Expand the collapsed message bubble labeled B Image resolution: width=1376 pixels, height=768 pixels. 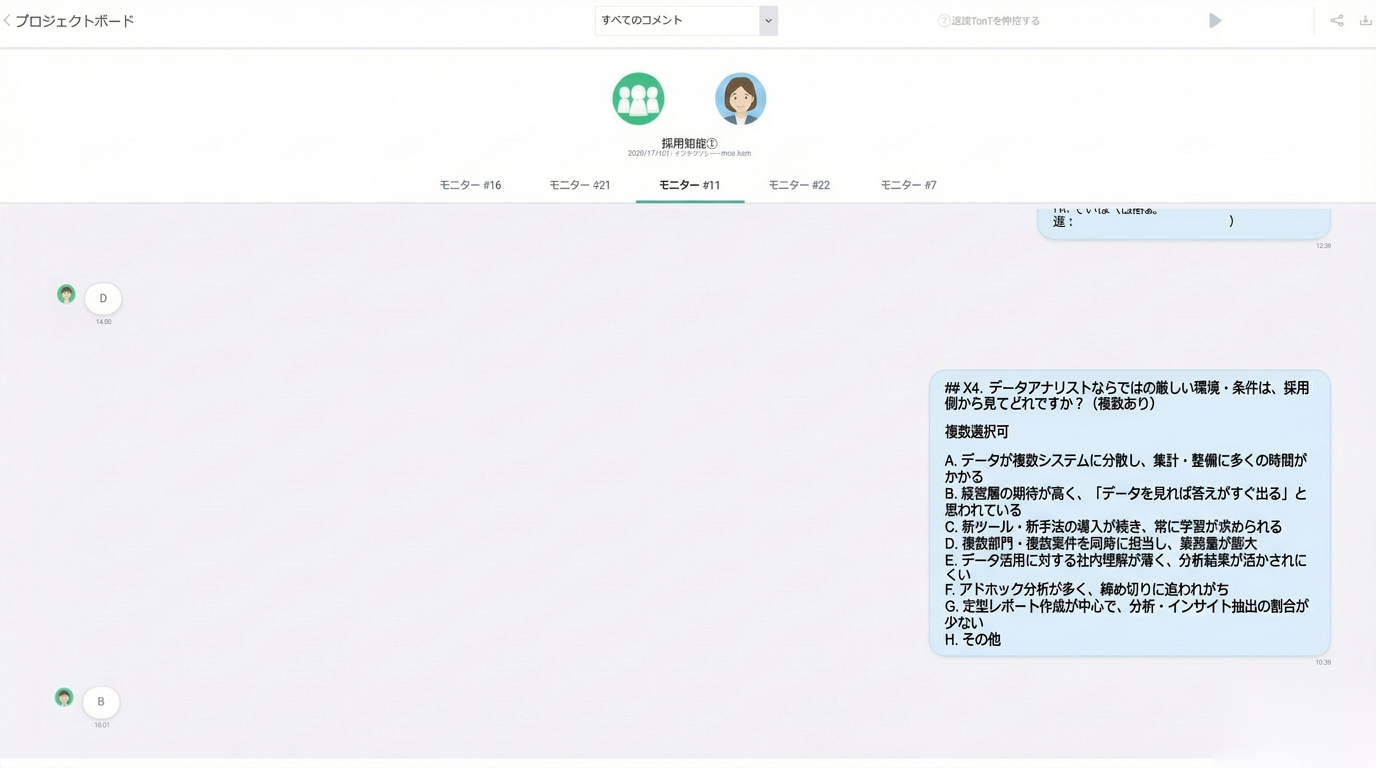pyautogui.click(x=100, y=701)
